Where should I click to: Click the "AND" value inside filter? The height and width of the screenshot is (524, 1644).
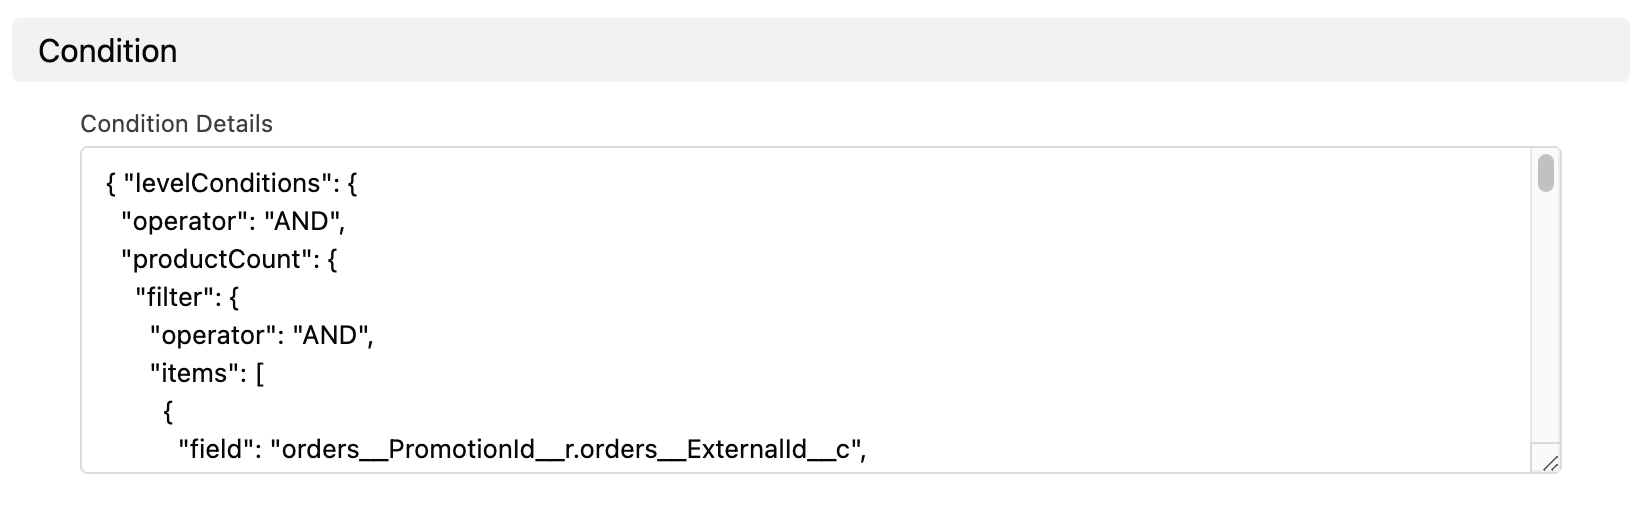pos(328,336)
